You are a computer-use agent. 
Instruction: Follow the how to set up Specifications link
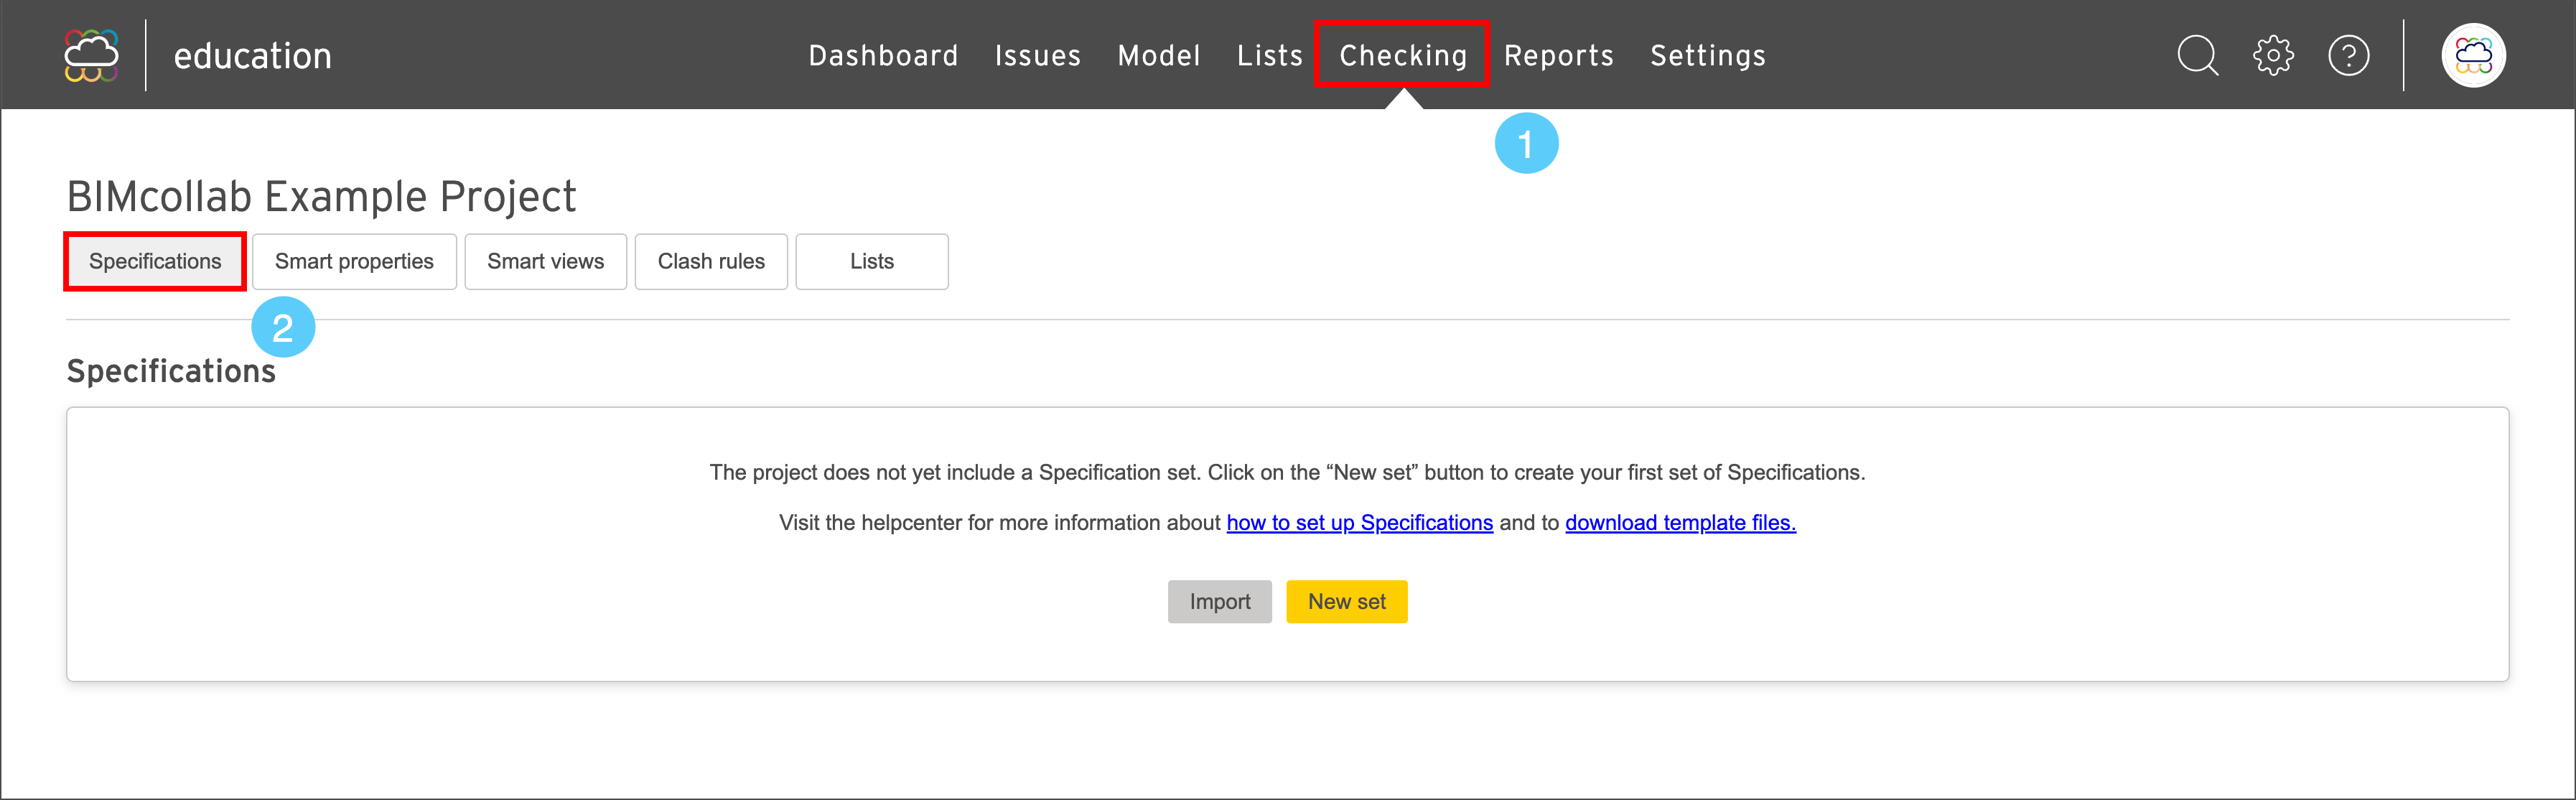click(1359, 522)
